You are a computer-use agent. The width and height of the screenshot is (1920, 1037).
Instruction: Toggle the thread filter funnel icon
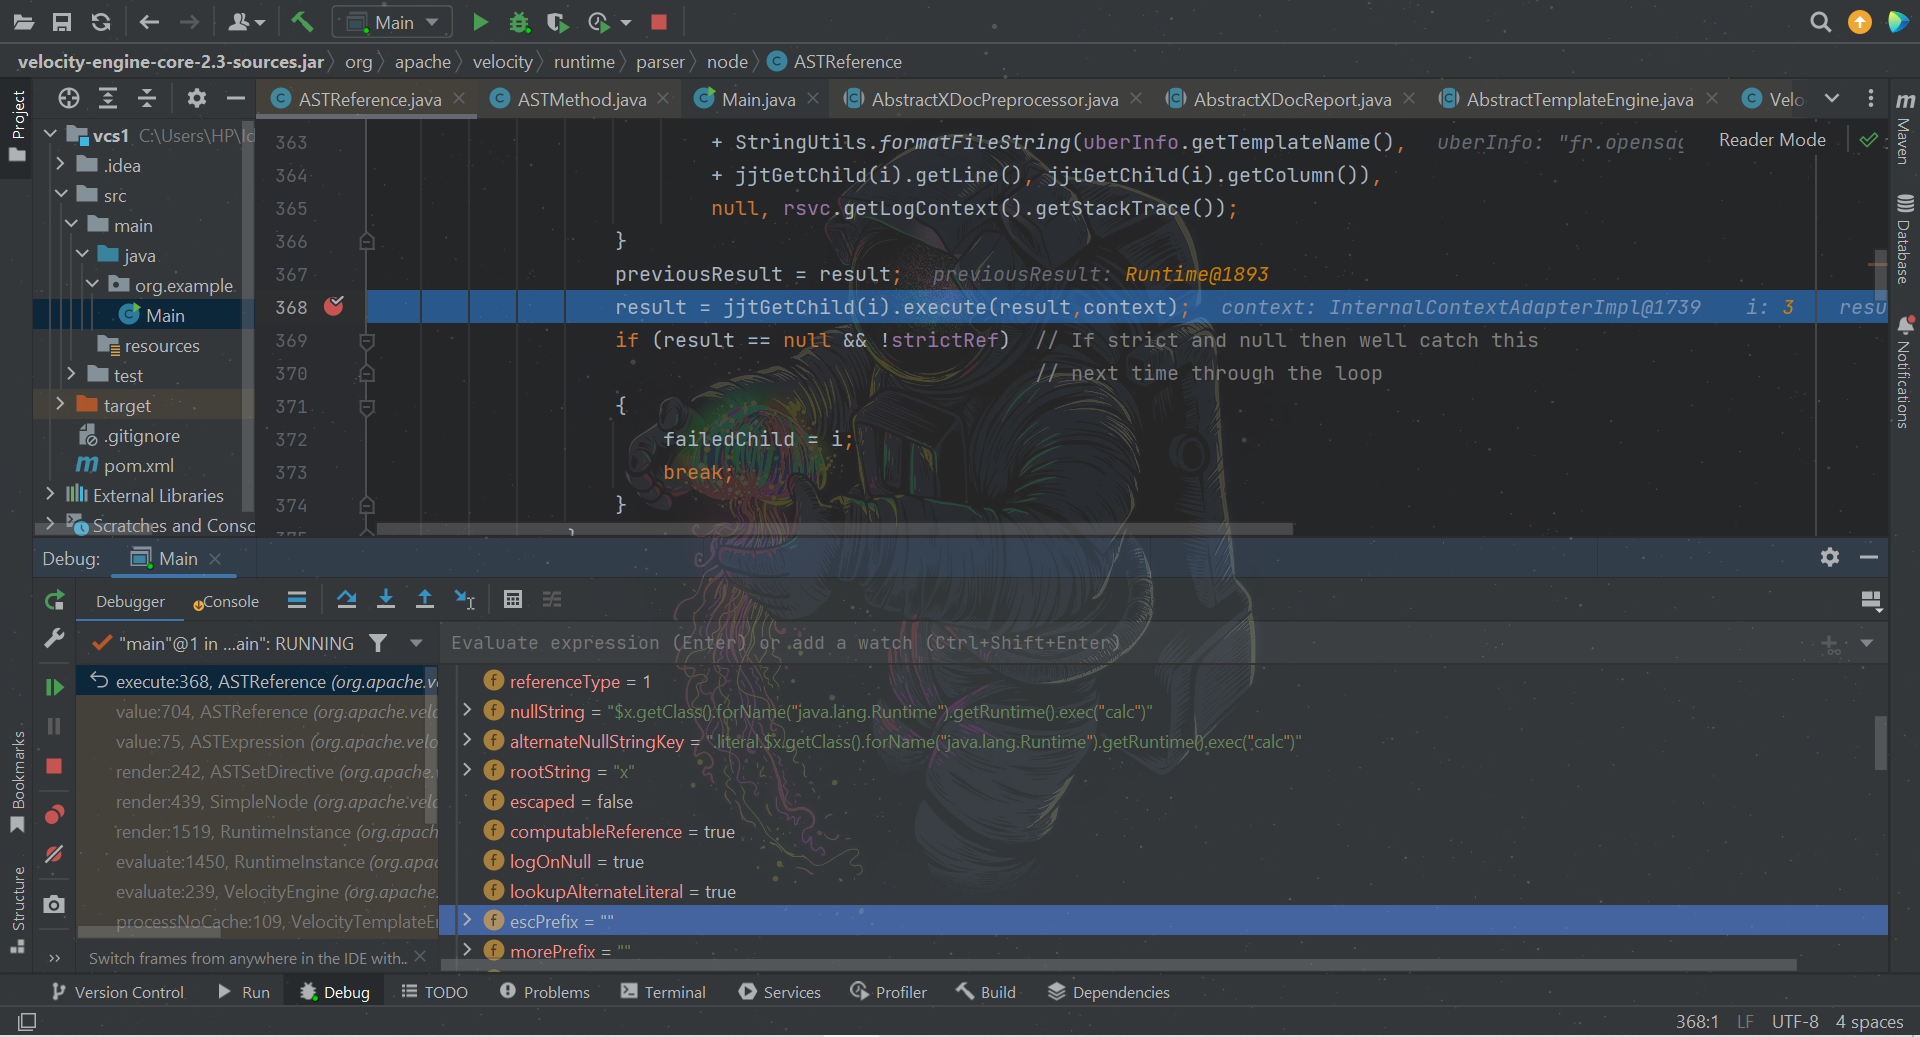(378, 643)
